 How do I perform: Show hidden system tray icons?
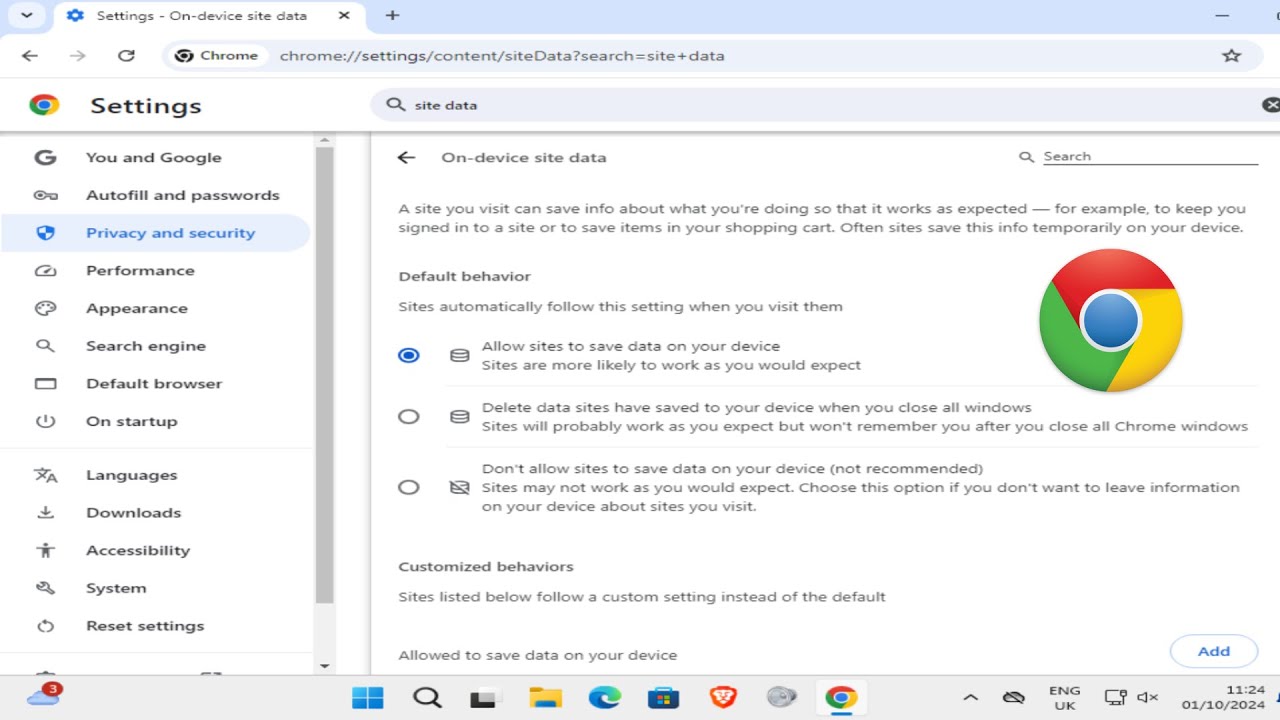coord(970,698)
